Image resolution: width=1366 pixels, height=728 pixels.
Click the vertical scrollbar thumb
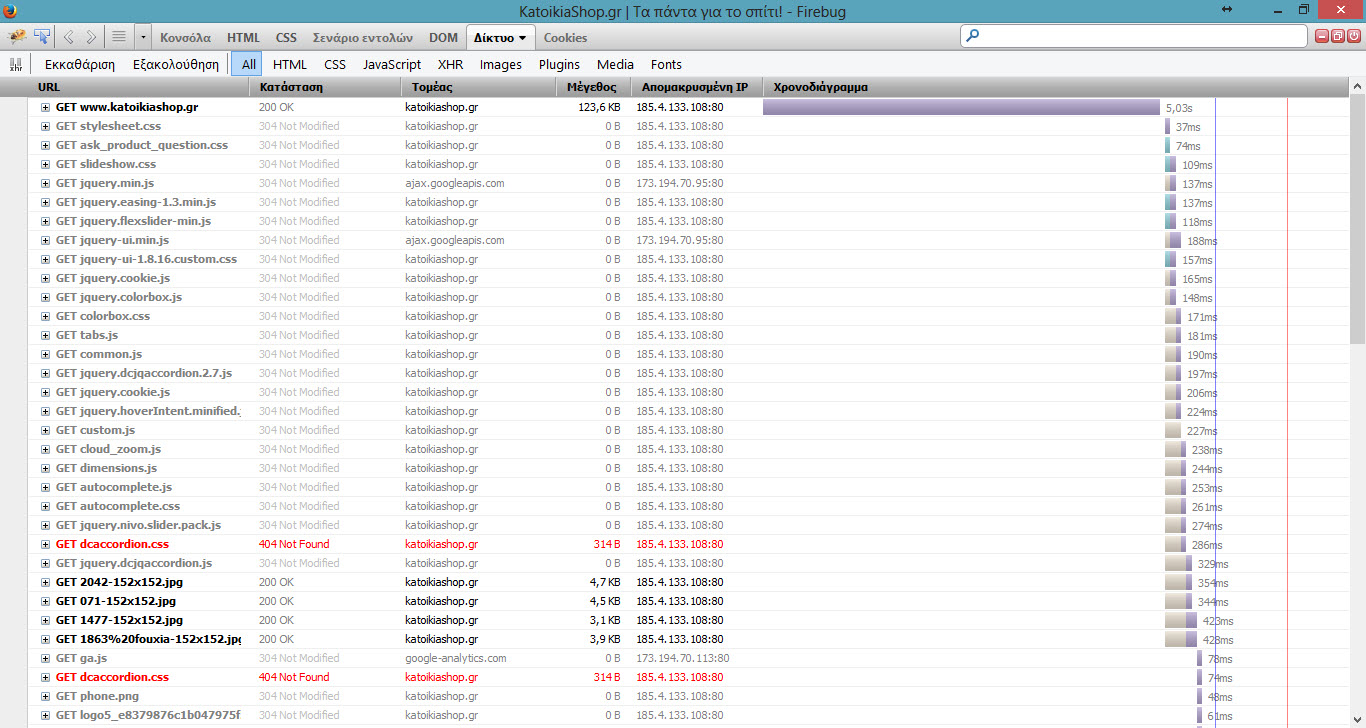point(1357,220)
